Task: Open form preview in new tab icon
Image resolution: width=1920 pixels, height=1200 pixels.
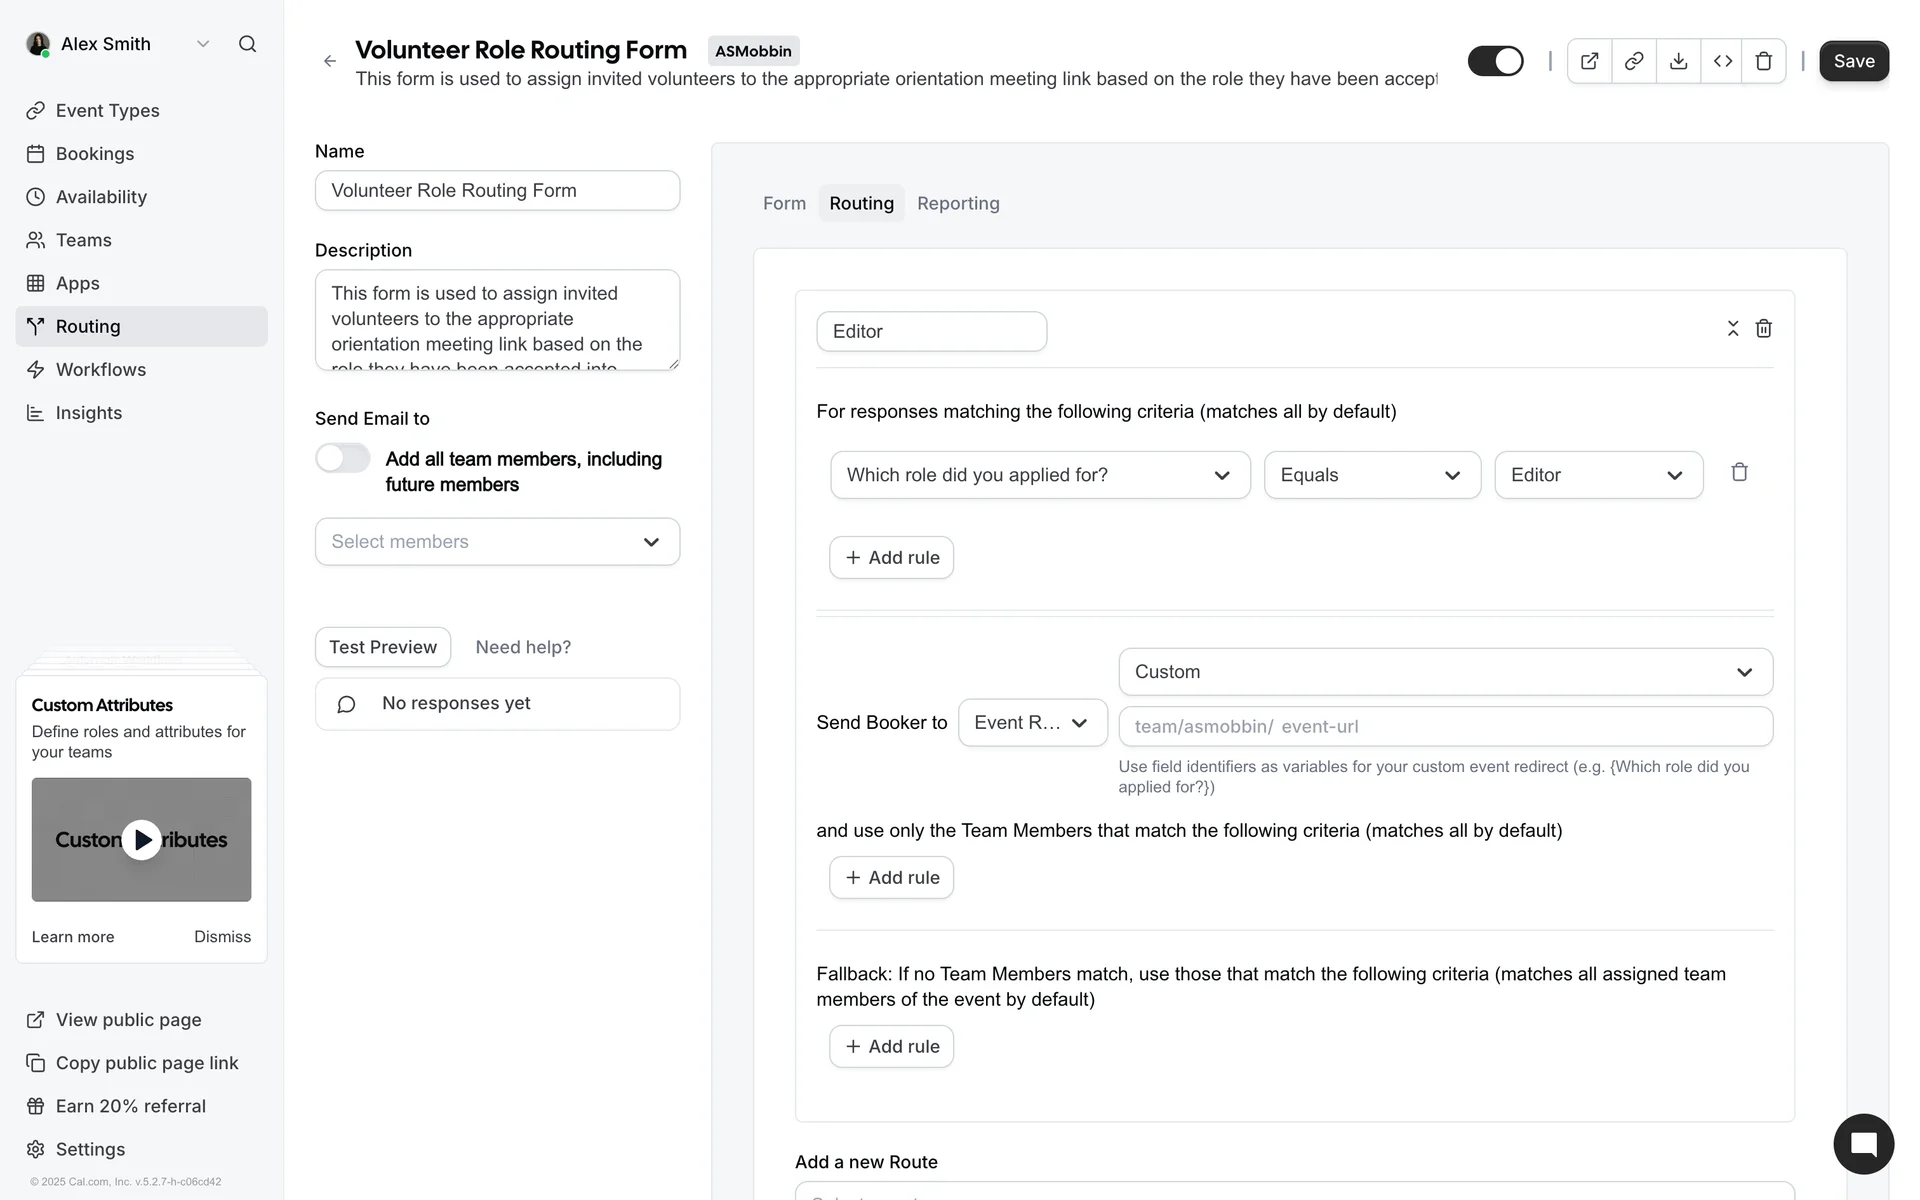Action: (x=1589, y=62)
